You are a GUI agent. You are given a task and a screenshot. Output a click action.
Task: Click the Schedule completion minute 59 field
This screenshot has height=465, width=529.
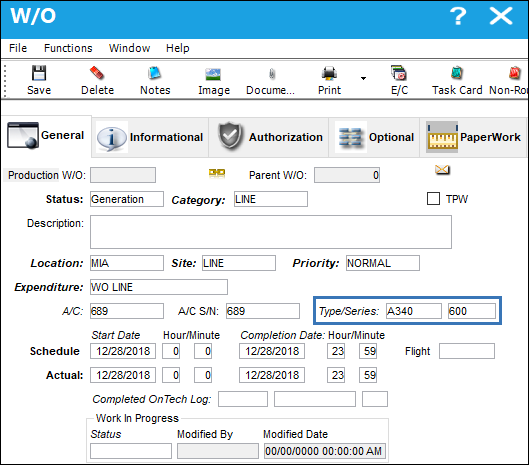click(x=368, y=351)
